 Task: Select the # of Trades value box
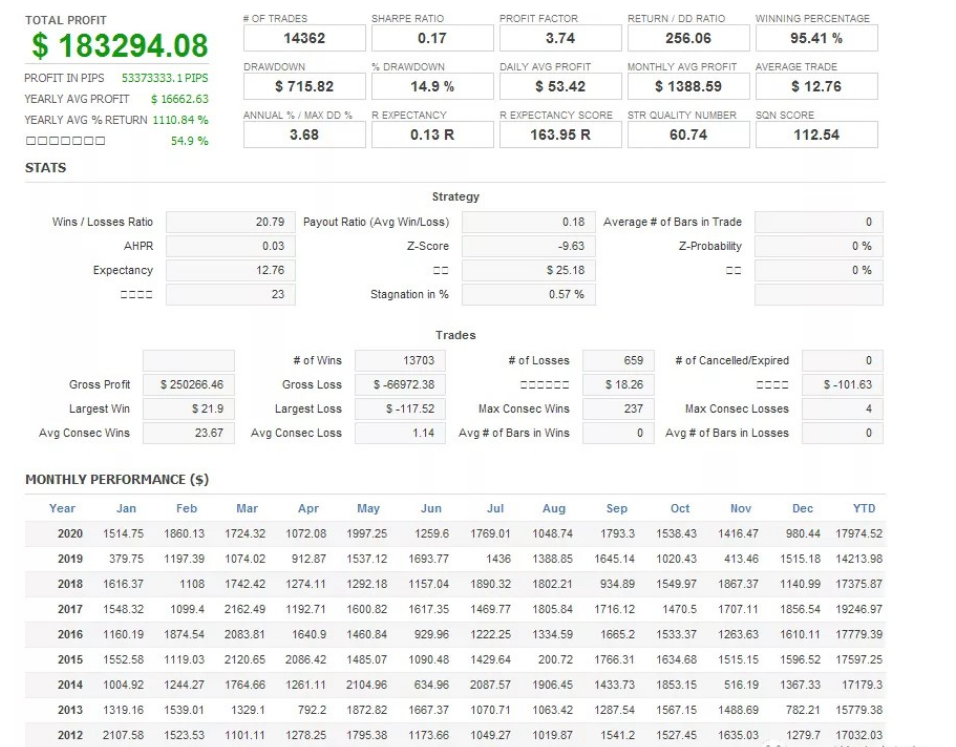pyautogui.click(x=304, y=38)
